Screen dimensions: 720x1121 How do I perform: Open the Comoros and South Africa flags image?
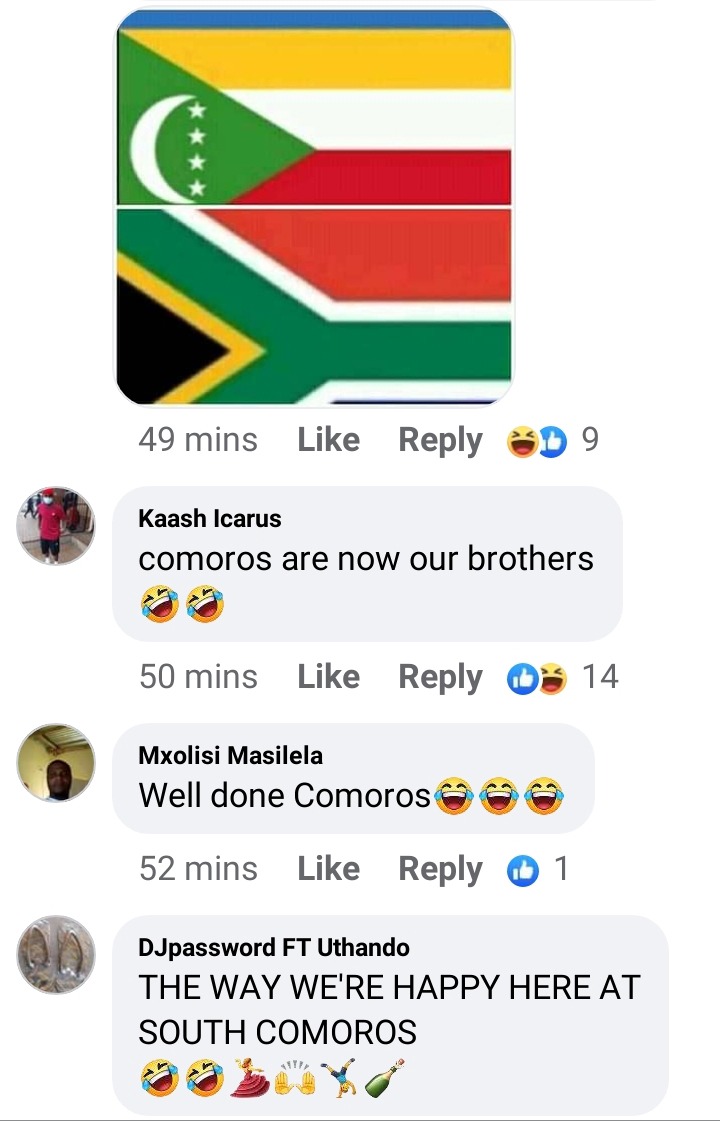click(315, 207)
